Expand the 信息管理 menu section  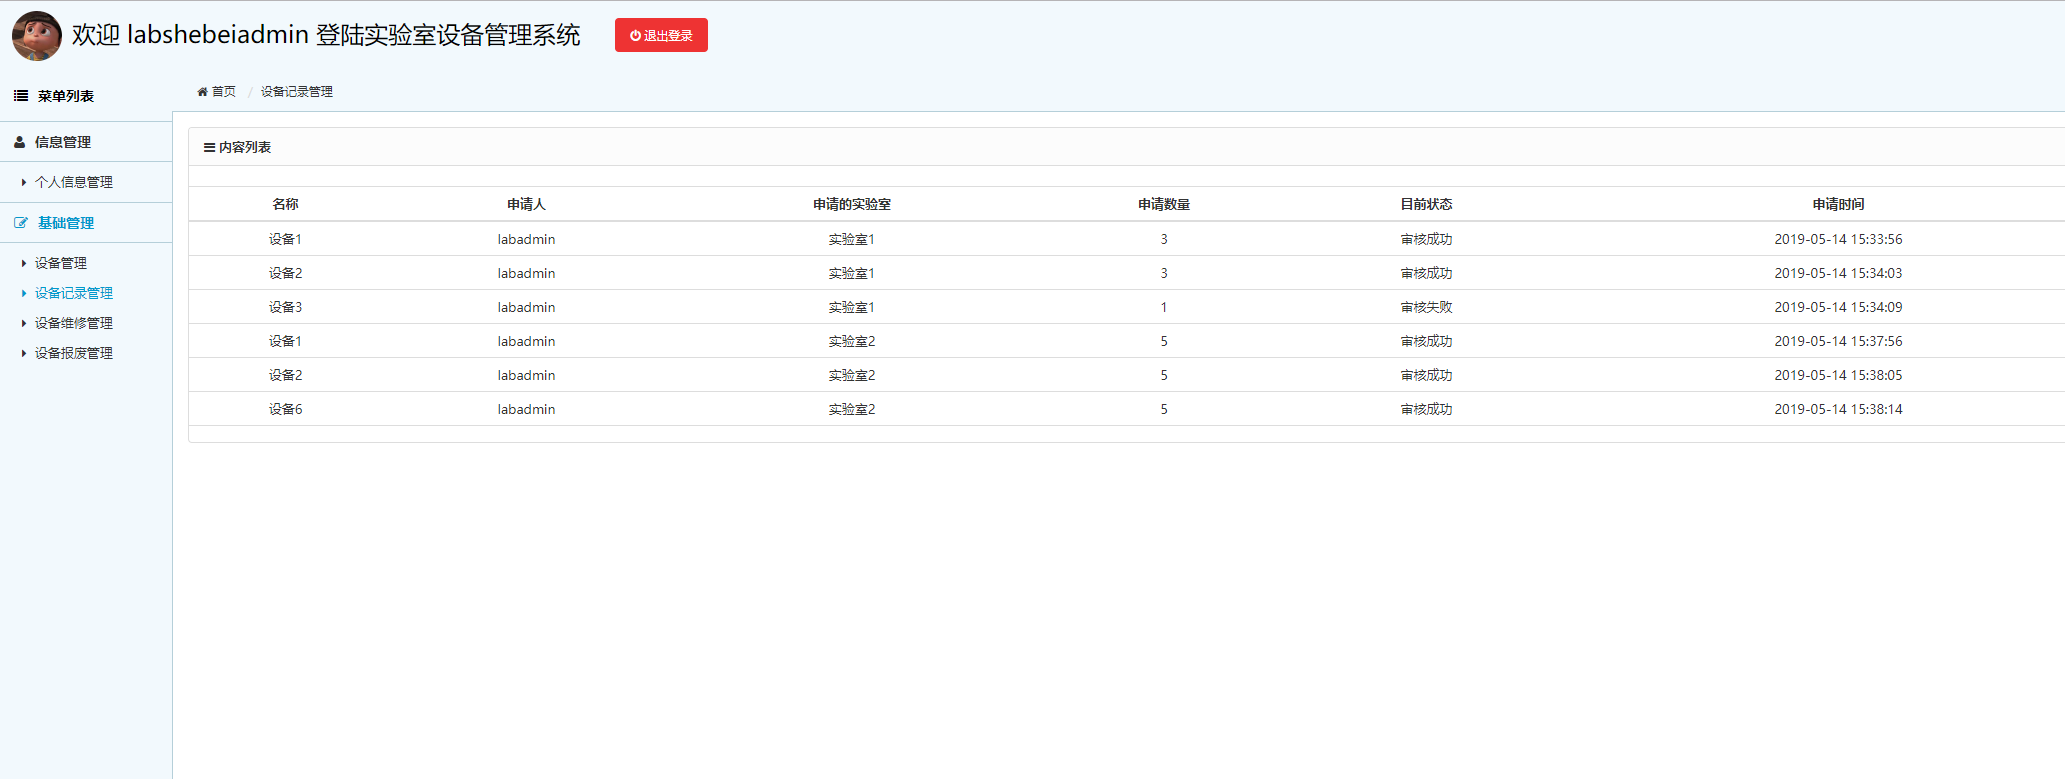tap(63, 142)
